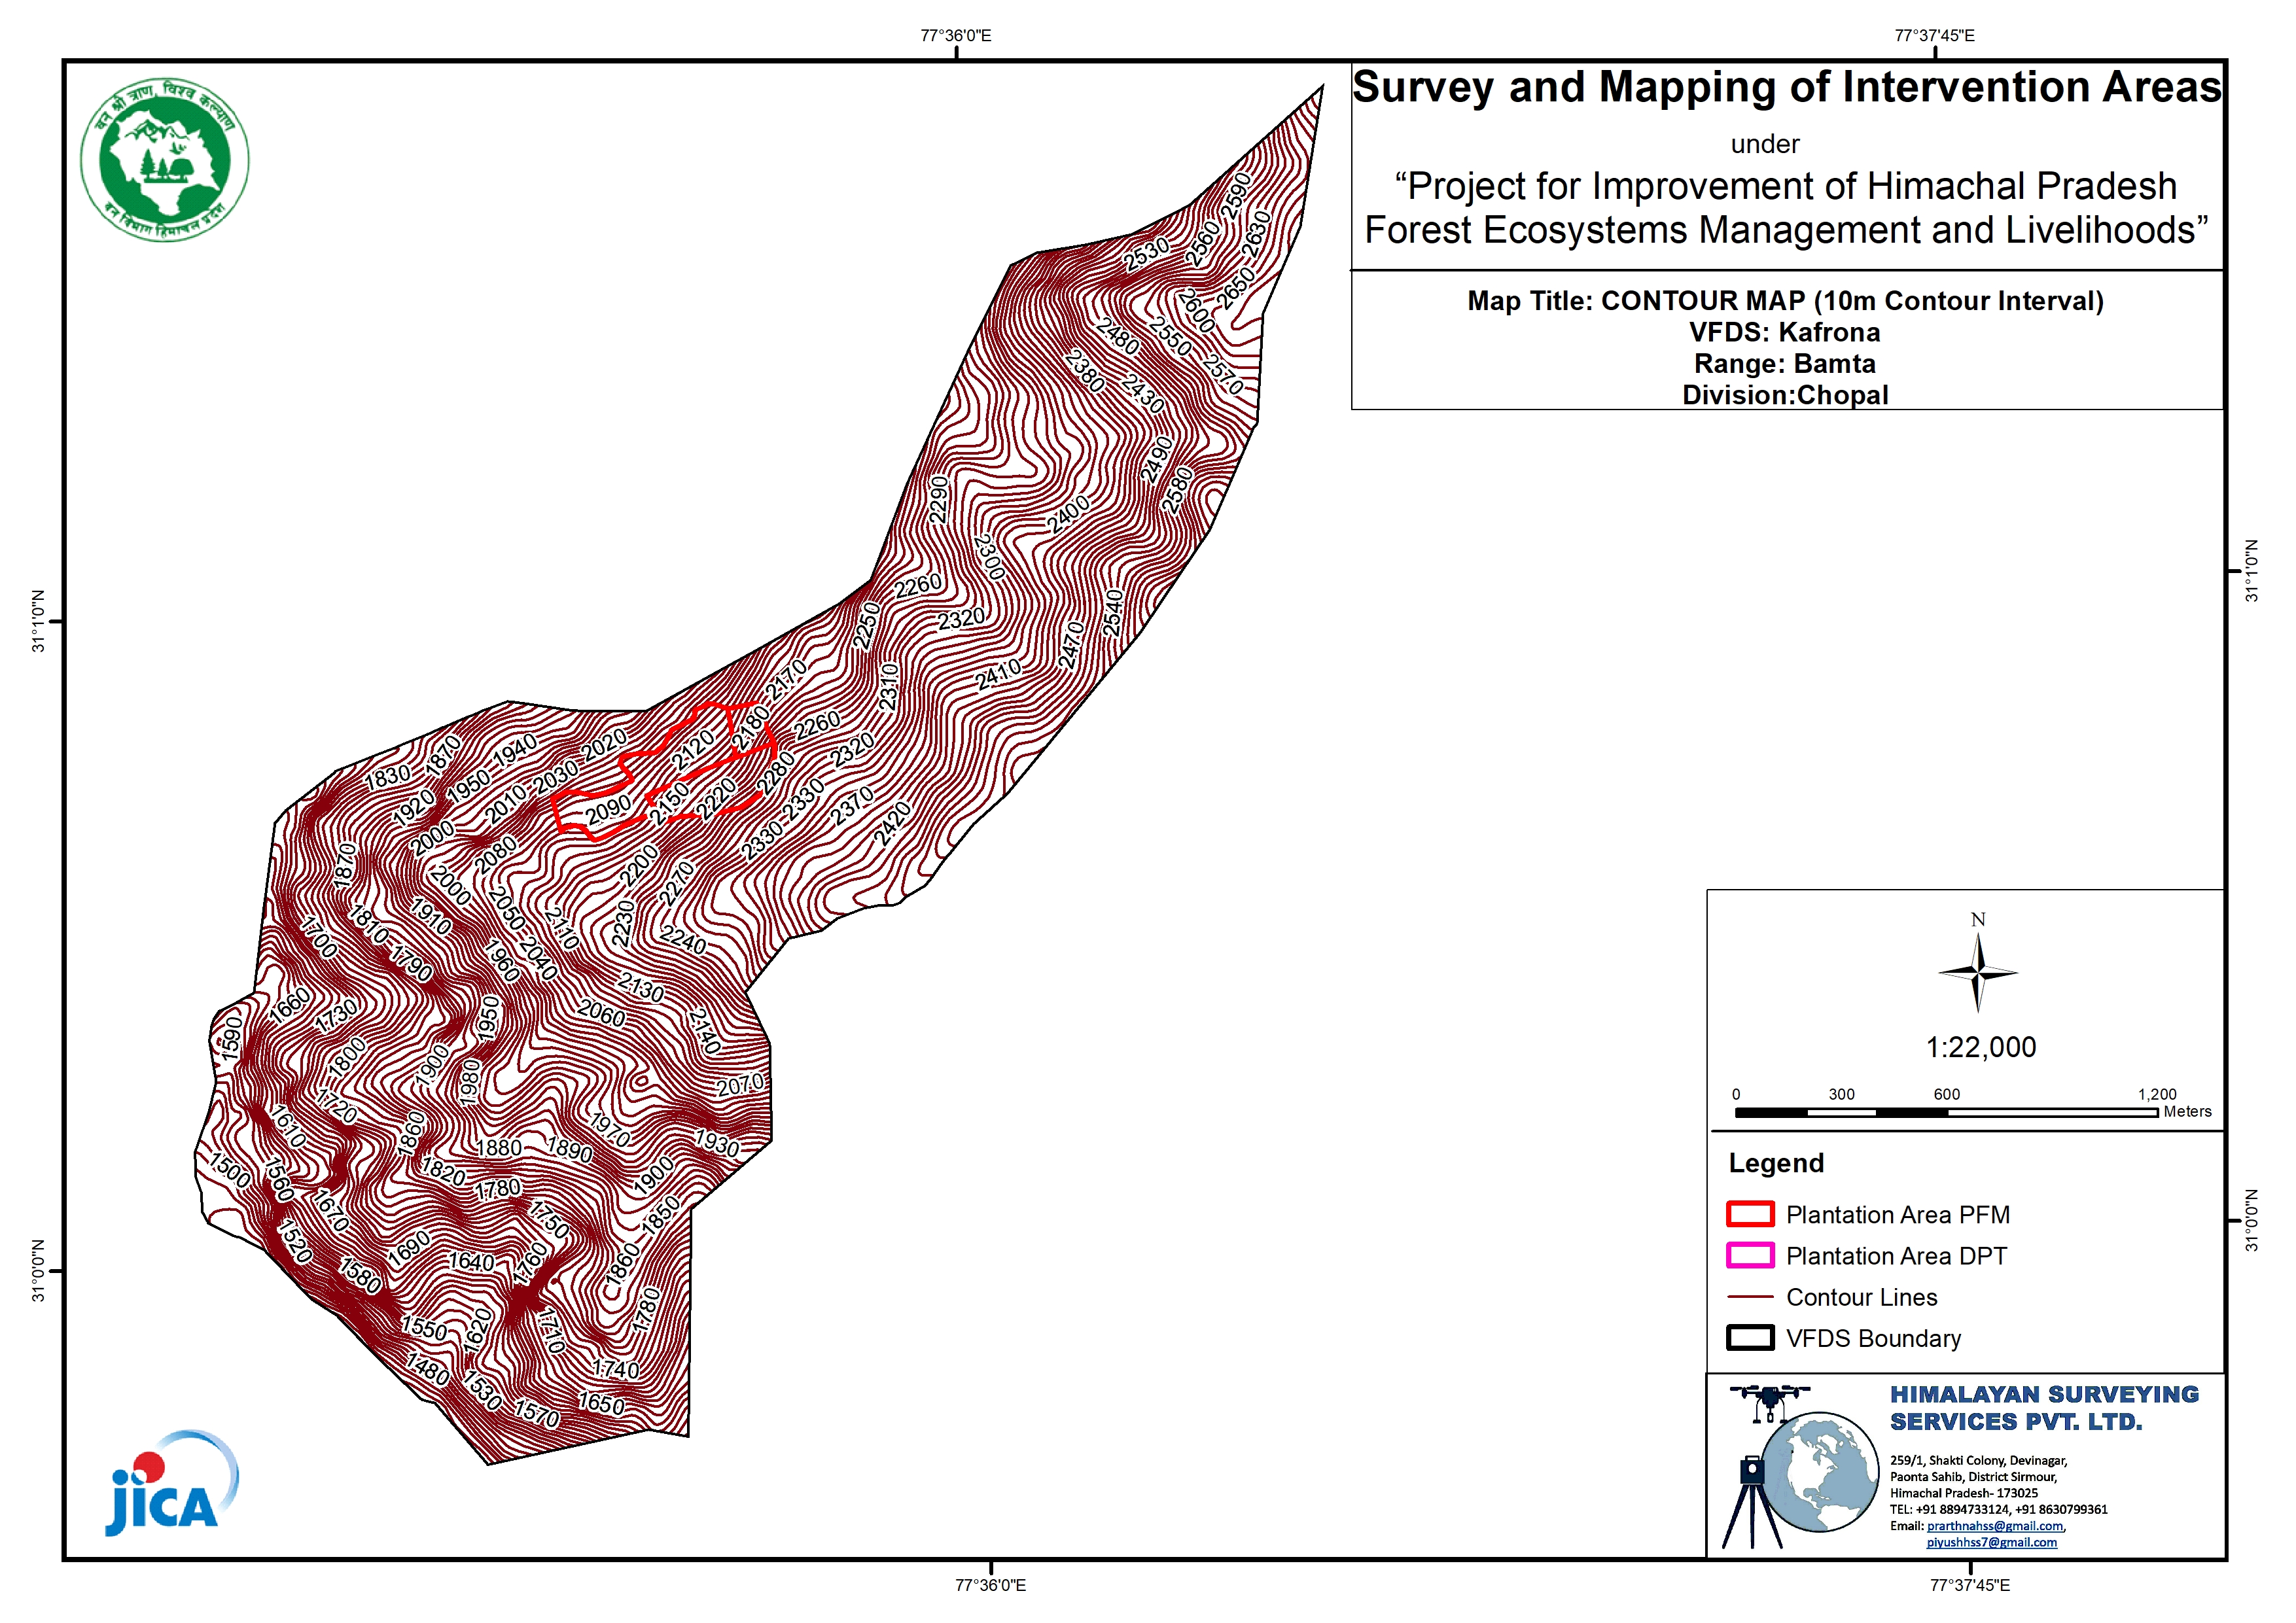Click the 2400 contour label
Viewport: 2296px width, 1623px height.
(1068, 515)
